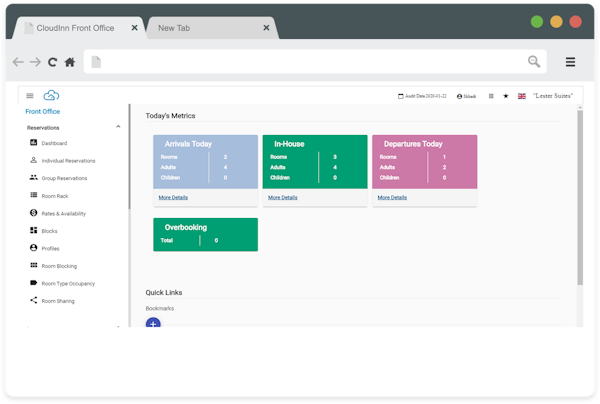Collapse the Reservations section

(118, 127)
